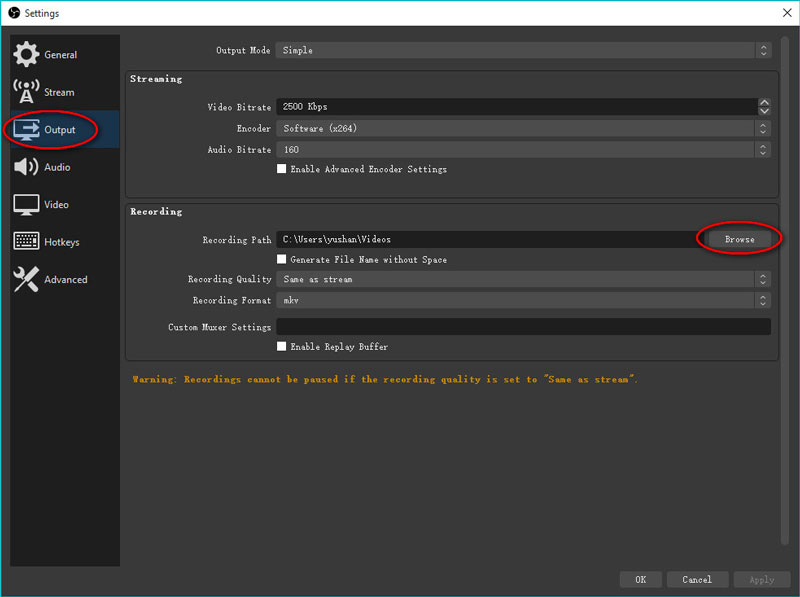Click the Custom Muxer Settings field

[523, 327]
